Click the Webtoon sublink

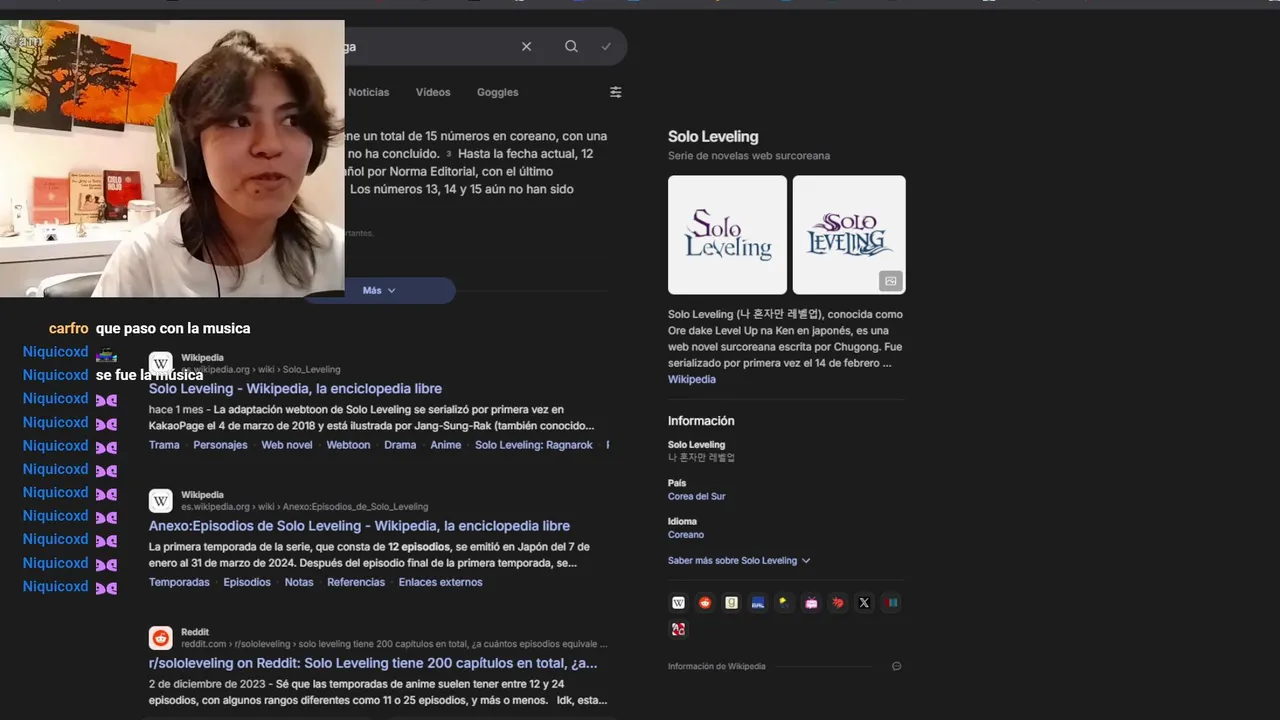[348, 445]
